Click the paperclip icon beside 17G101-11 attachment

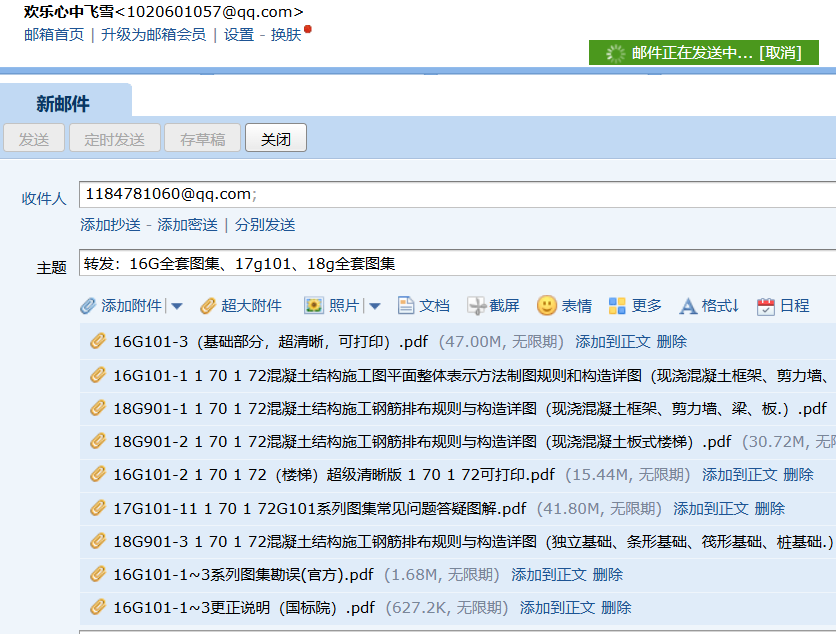(x=98, y=508)
